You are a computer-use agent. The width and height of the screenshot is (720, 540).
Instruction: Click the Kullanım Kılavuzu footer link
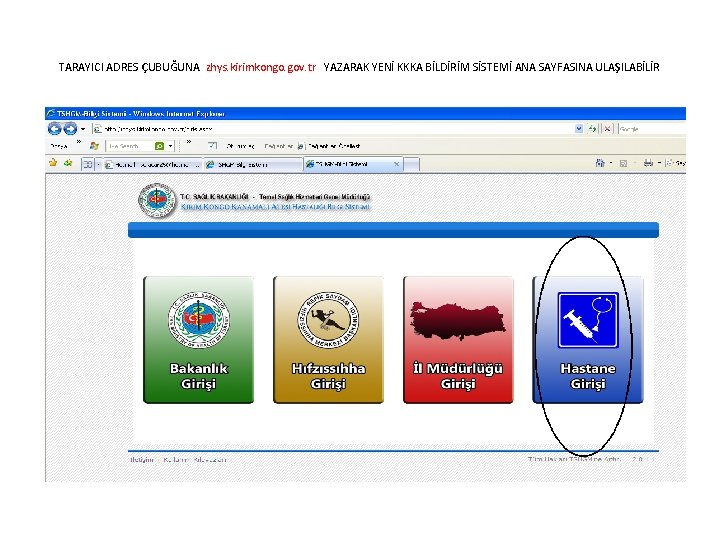195,460
